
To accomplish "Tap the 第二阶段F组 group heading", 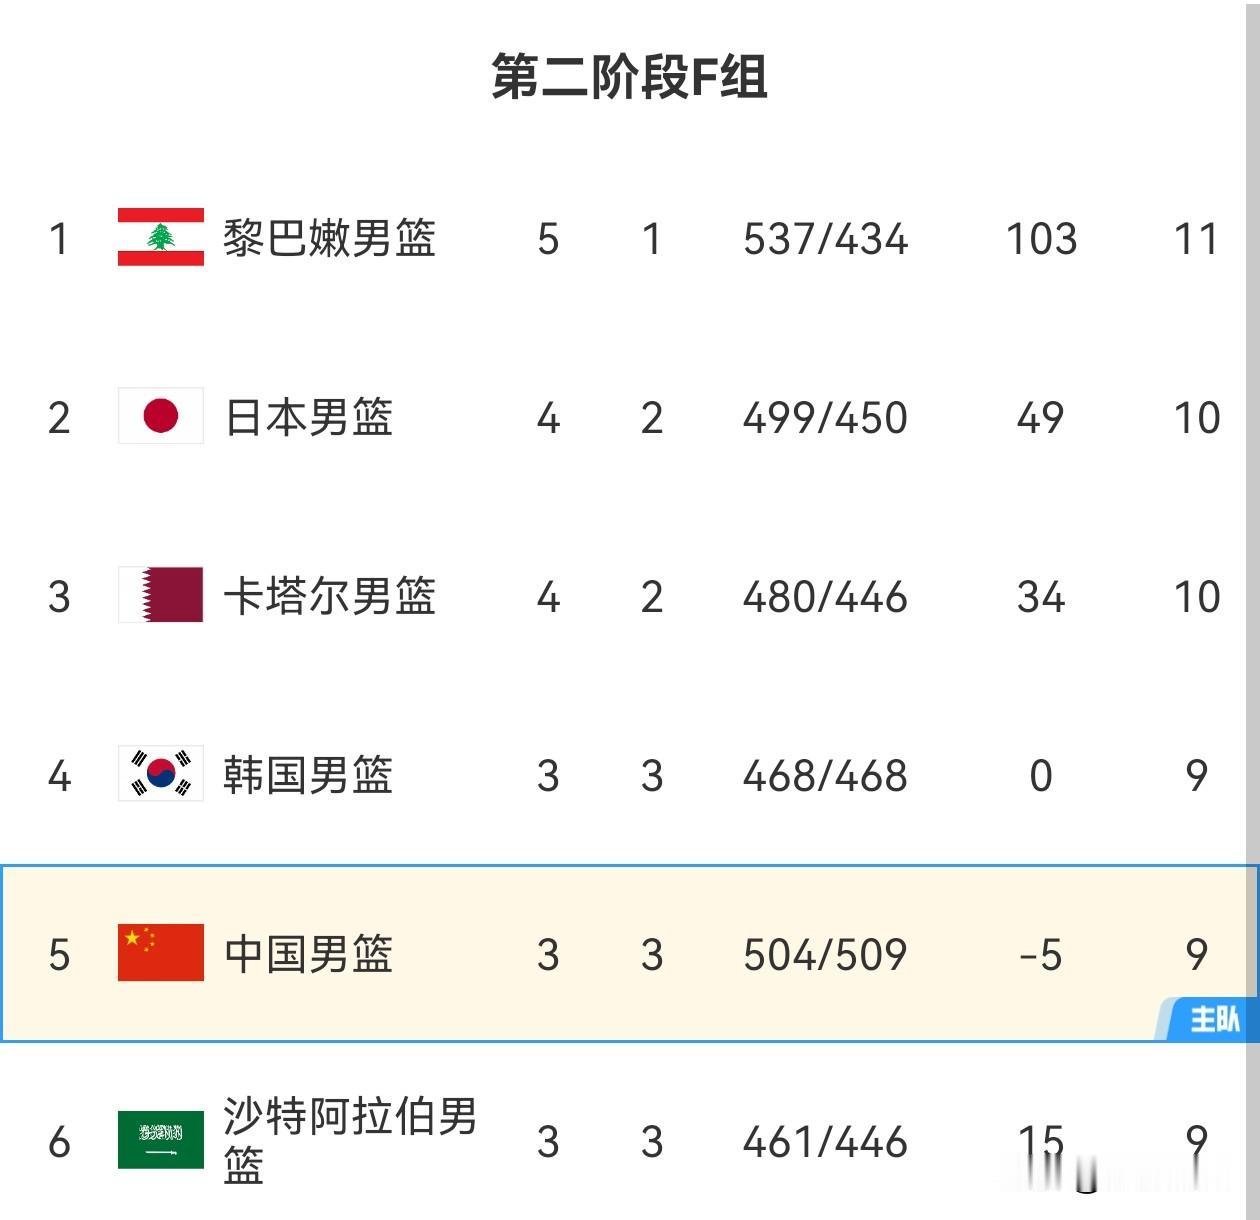I will (629, 77).
